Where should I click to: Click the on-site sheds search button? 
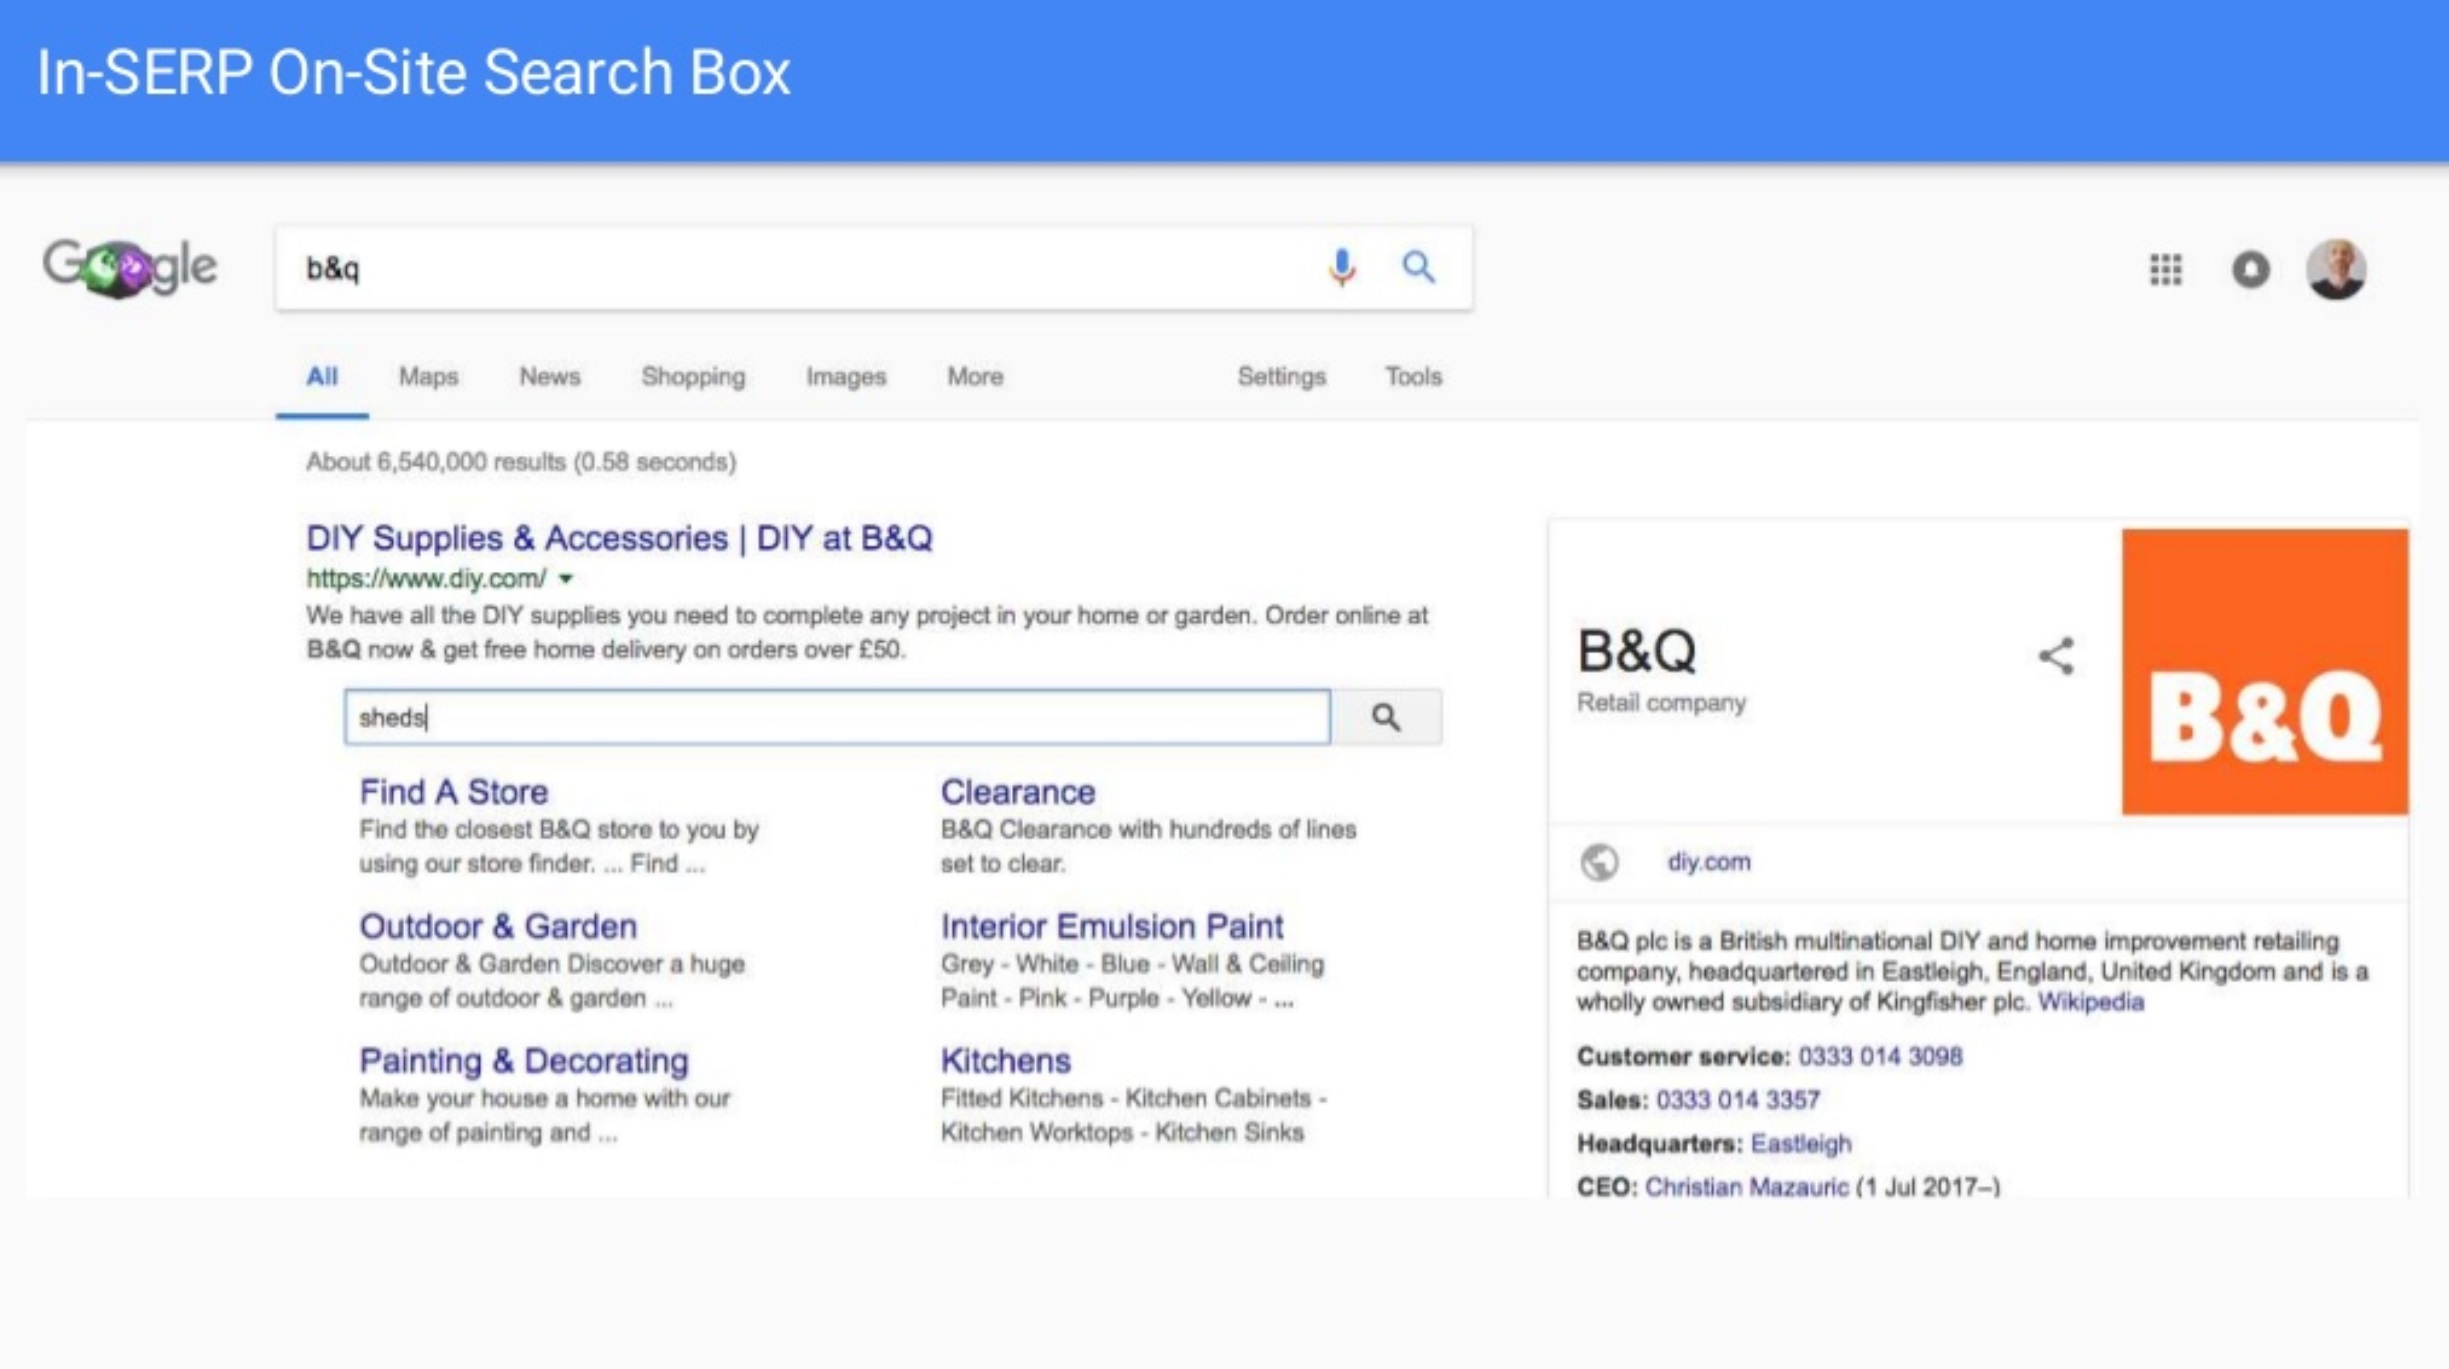1386,717
